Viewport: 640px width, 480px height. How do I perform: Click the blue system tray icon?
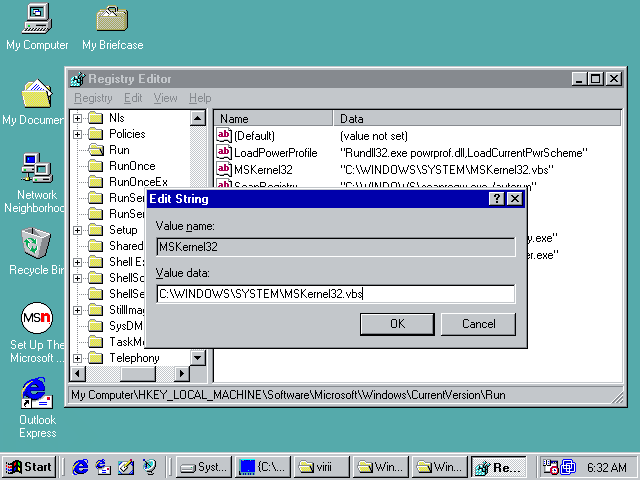568,467
